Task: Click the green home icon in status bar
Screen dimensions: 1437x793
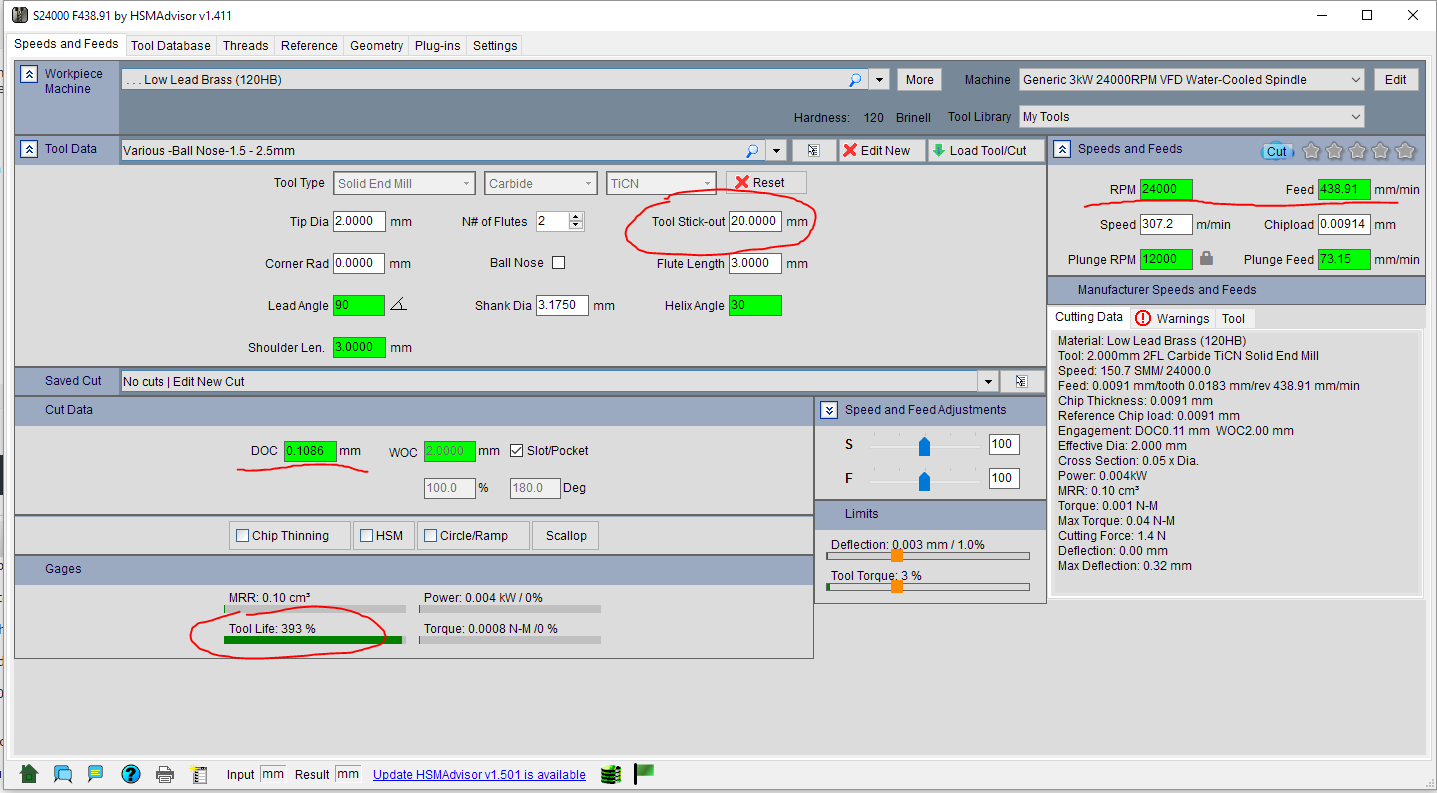Action: (x=29, y=774)
